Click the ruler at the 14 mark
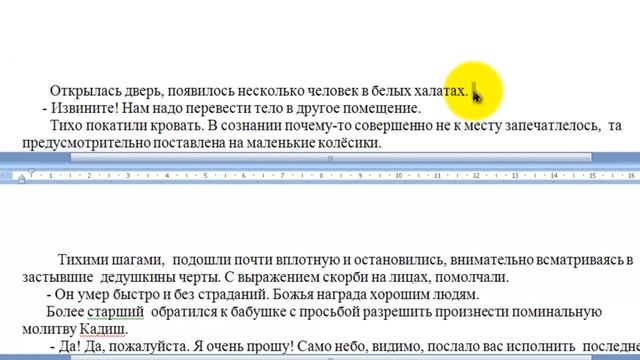 point(554,176)
